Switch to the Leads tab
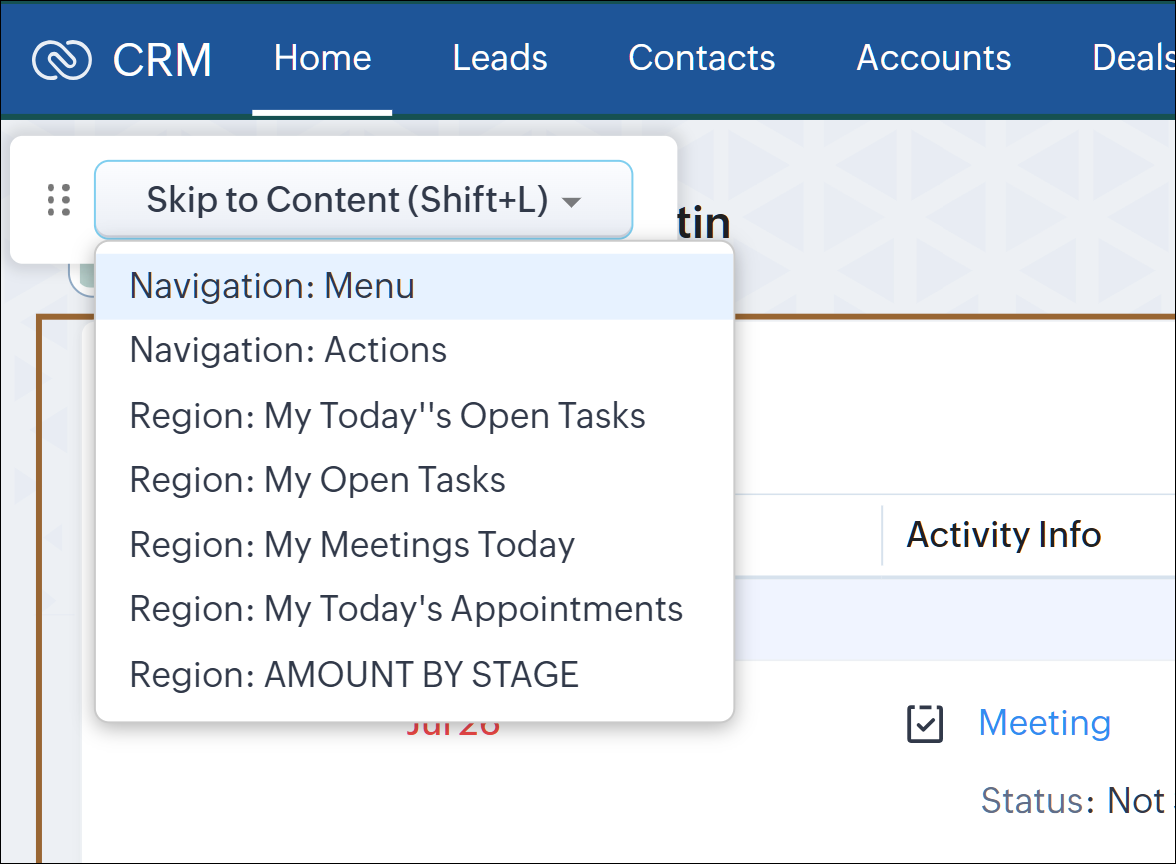 point(500,58)
